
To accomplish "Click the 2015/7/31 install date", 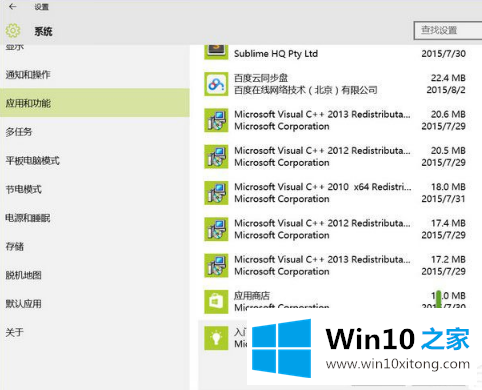I will point(443,199).
